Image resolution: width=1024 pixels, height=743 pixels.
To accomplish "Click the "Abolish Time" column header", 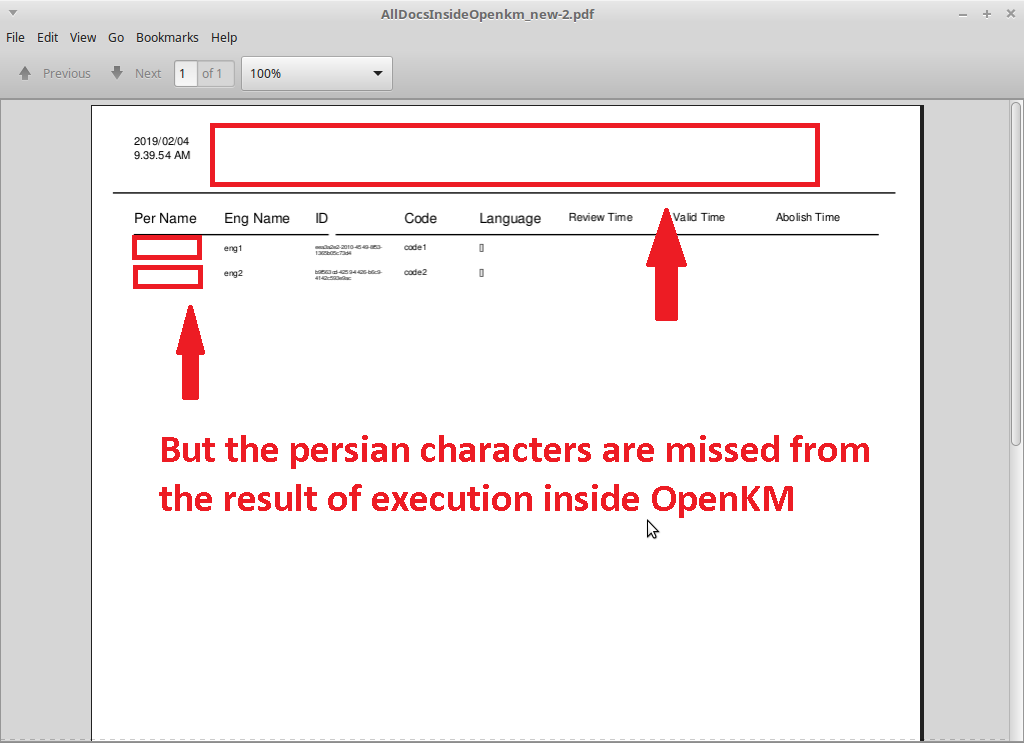I will [807, 217].
